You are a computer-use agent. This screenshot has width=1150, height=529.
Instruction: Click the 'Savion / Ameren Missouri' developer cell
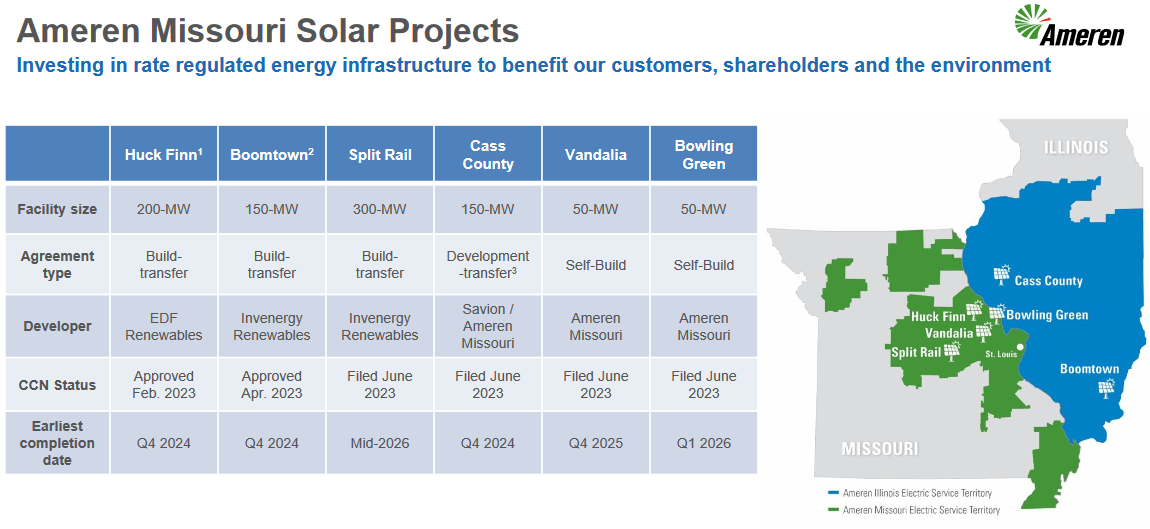(488, 326)
